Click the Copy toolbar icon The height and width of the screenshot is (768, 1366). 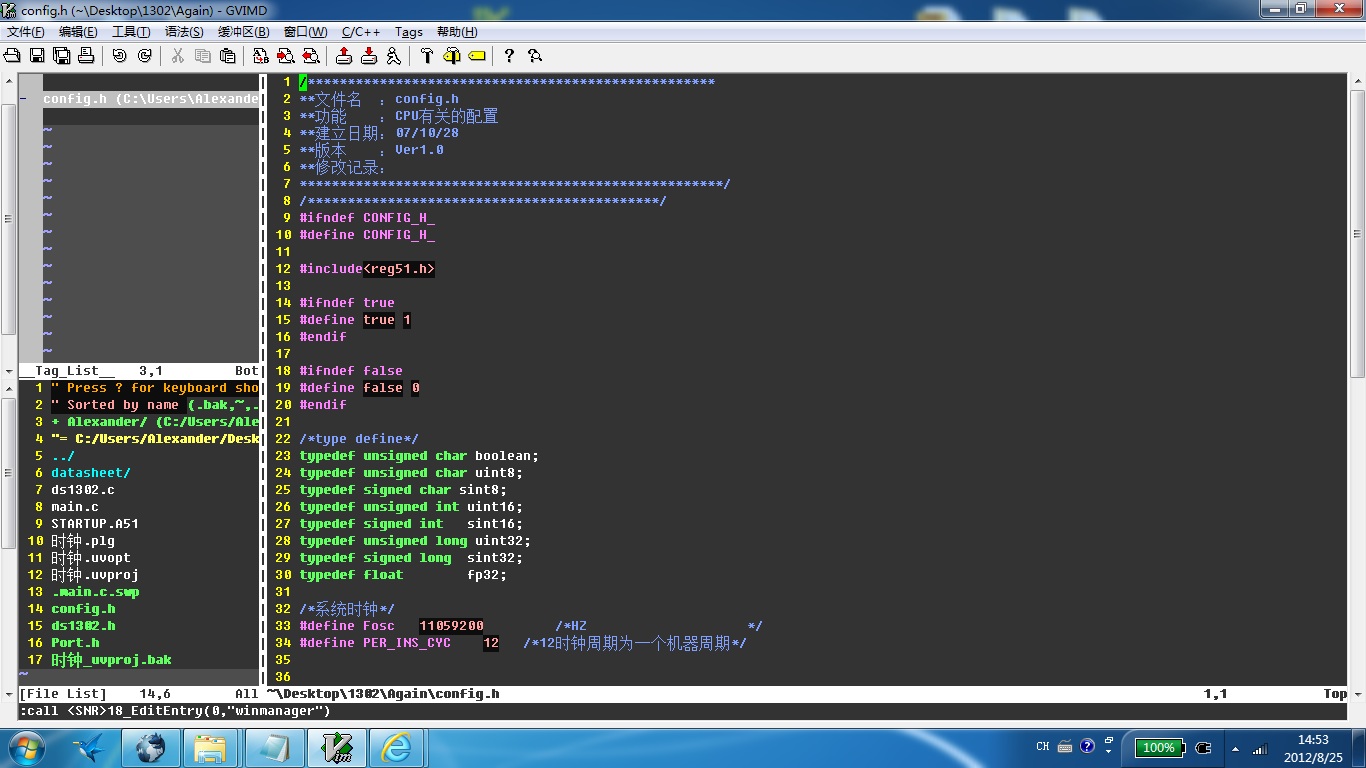pyautogui.click(x=202, y=56)
